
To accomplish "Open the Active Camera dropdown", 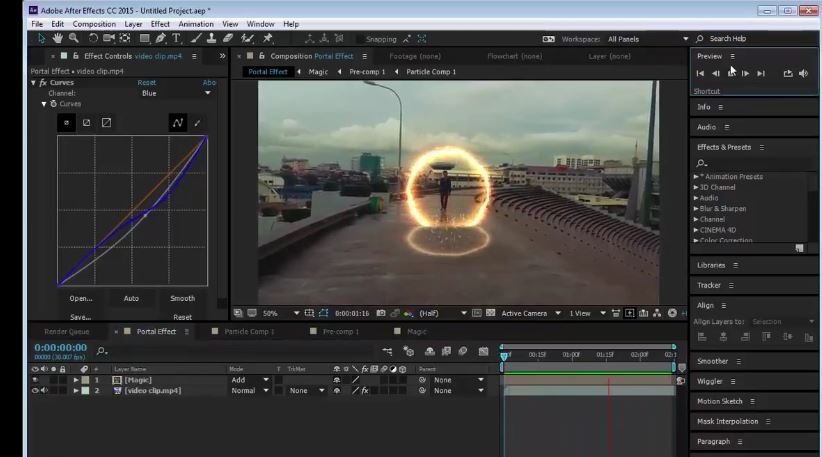I will point(531,313).
